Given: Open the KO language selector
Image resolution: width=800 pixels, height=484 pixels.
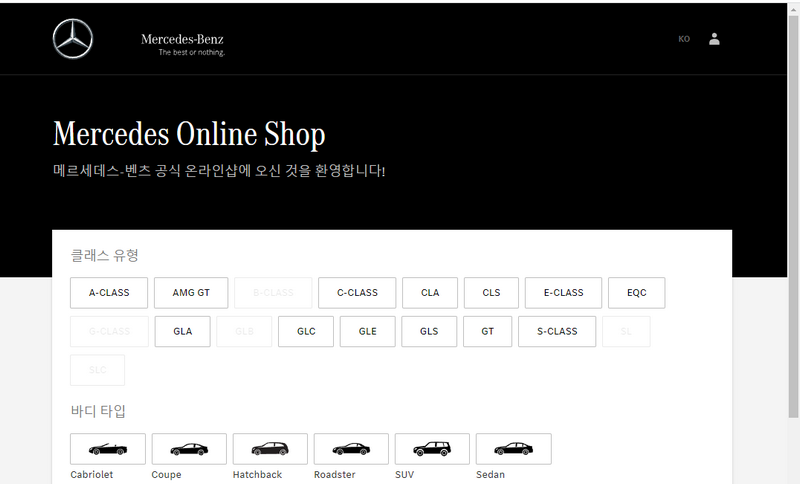Looking at the screenshot, I should tap(684, 39).
